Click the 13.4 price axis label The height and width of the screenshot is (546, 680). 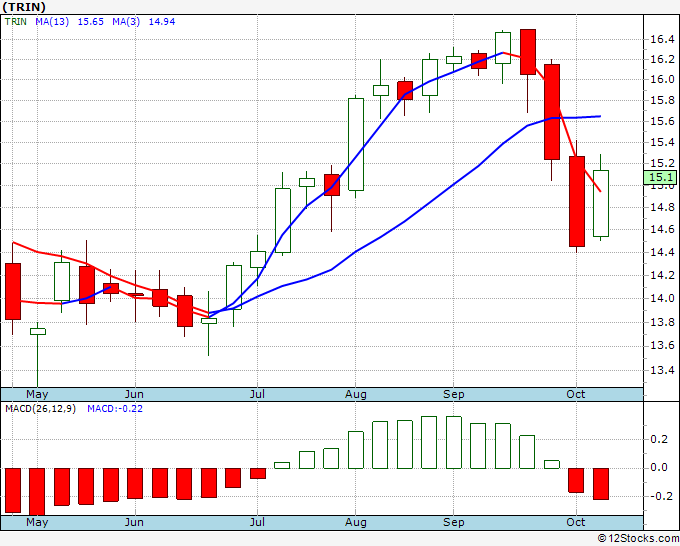pyautogui.click(x=662, y=370)
